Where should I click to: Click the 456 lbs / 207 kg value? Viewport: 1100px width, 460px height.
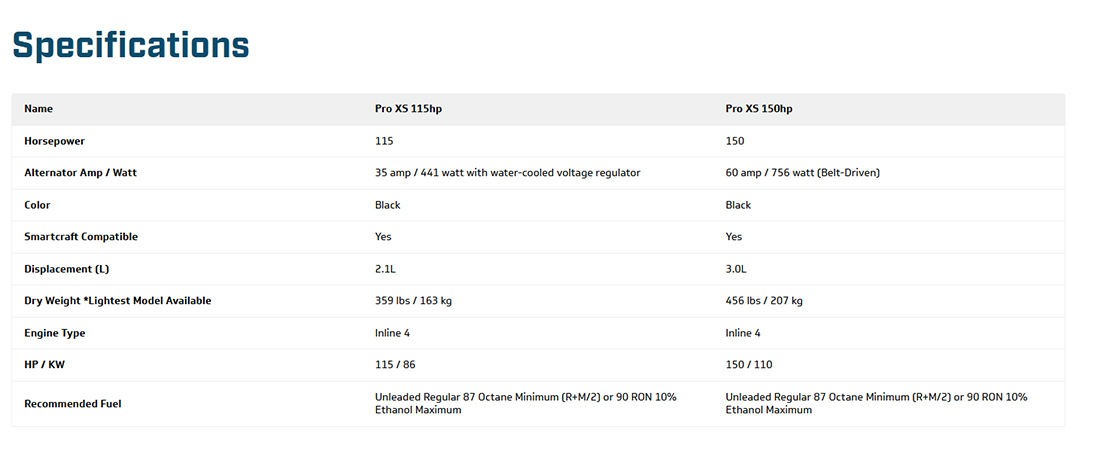pyautogui.click(x=764, y=301)
